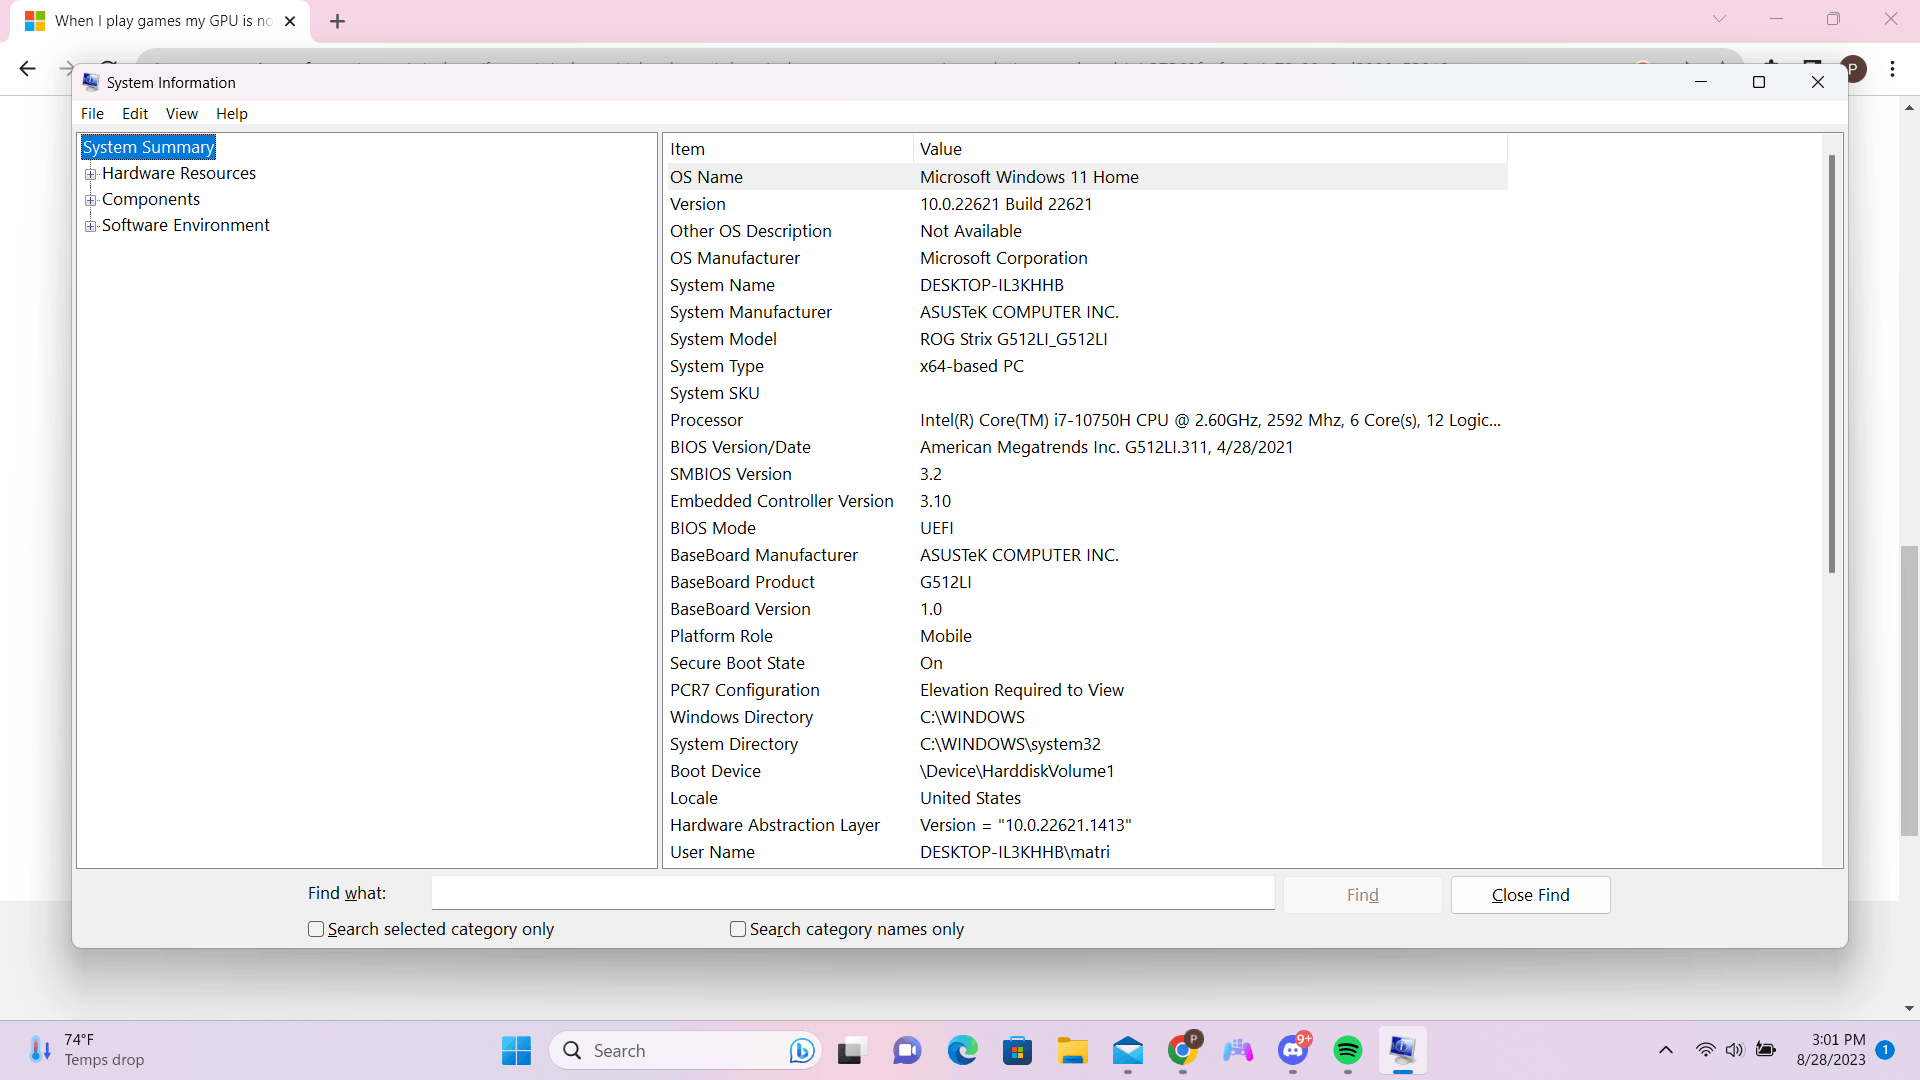The image size is (1920, 1080).
Task: Click weather widget 74°F icon
Action: 40,1050
